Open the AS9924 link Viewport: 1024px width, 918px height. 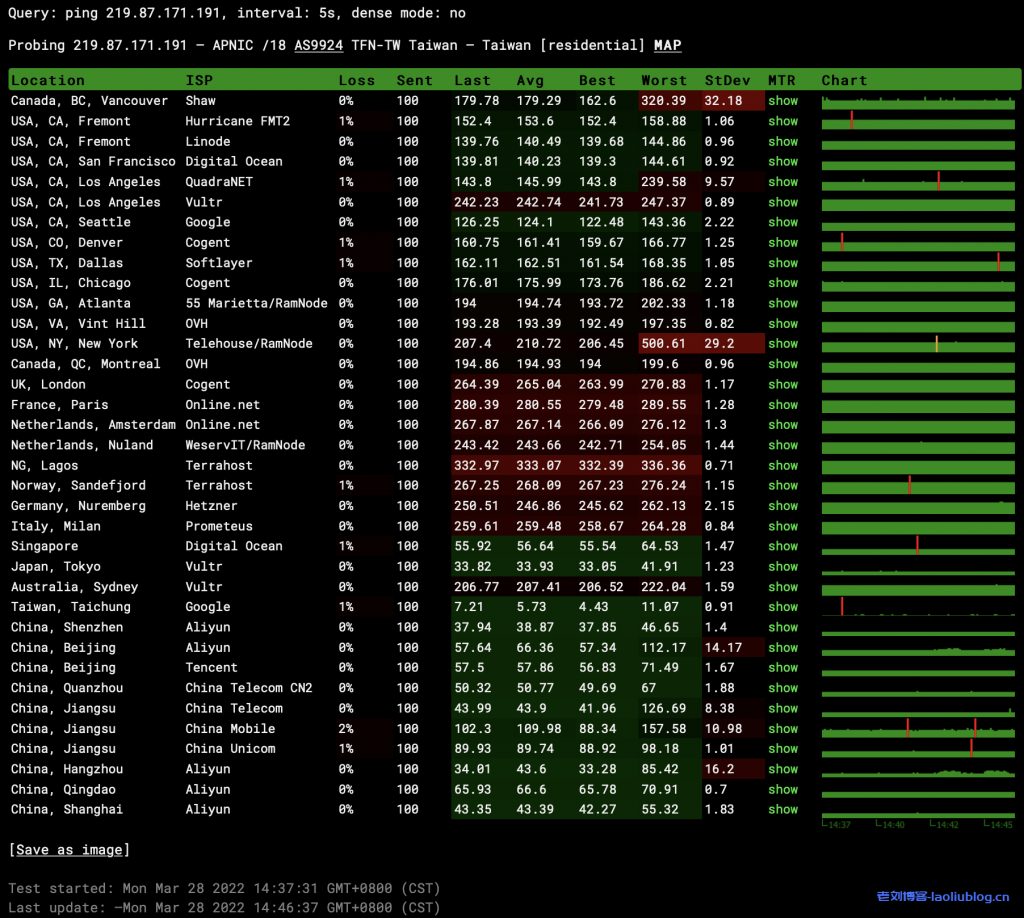[318, 46]
